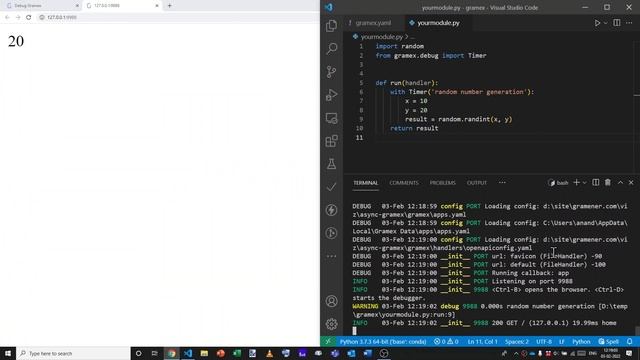This screenshot has height=360, width=640.
Task: Open the Windows notification center
Action: 629,353
